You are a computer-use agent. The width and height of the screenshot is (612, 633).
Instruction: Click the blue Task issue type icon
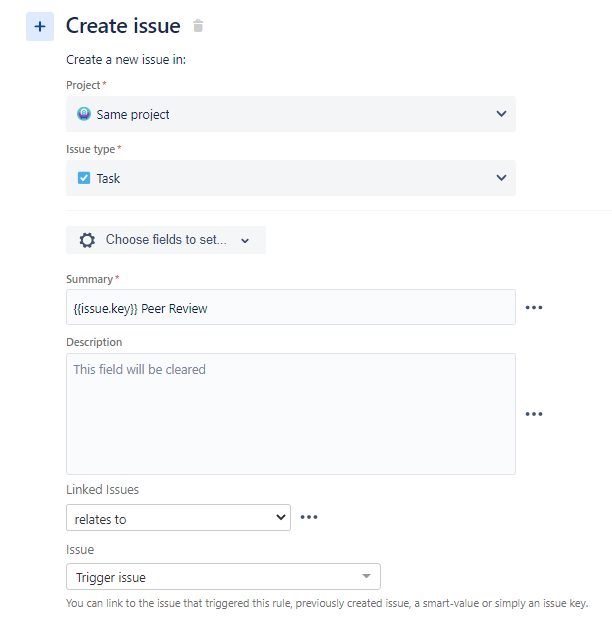(84, 178)
